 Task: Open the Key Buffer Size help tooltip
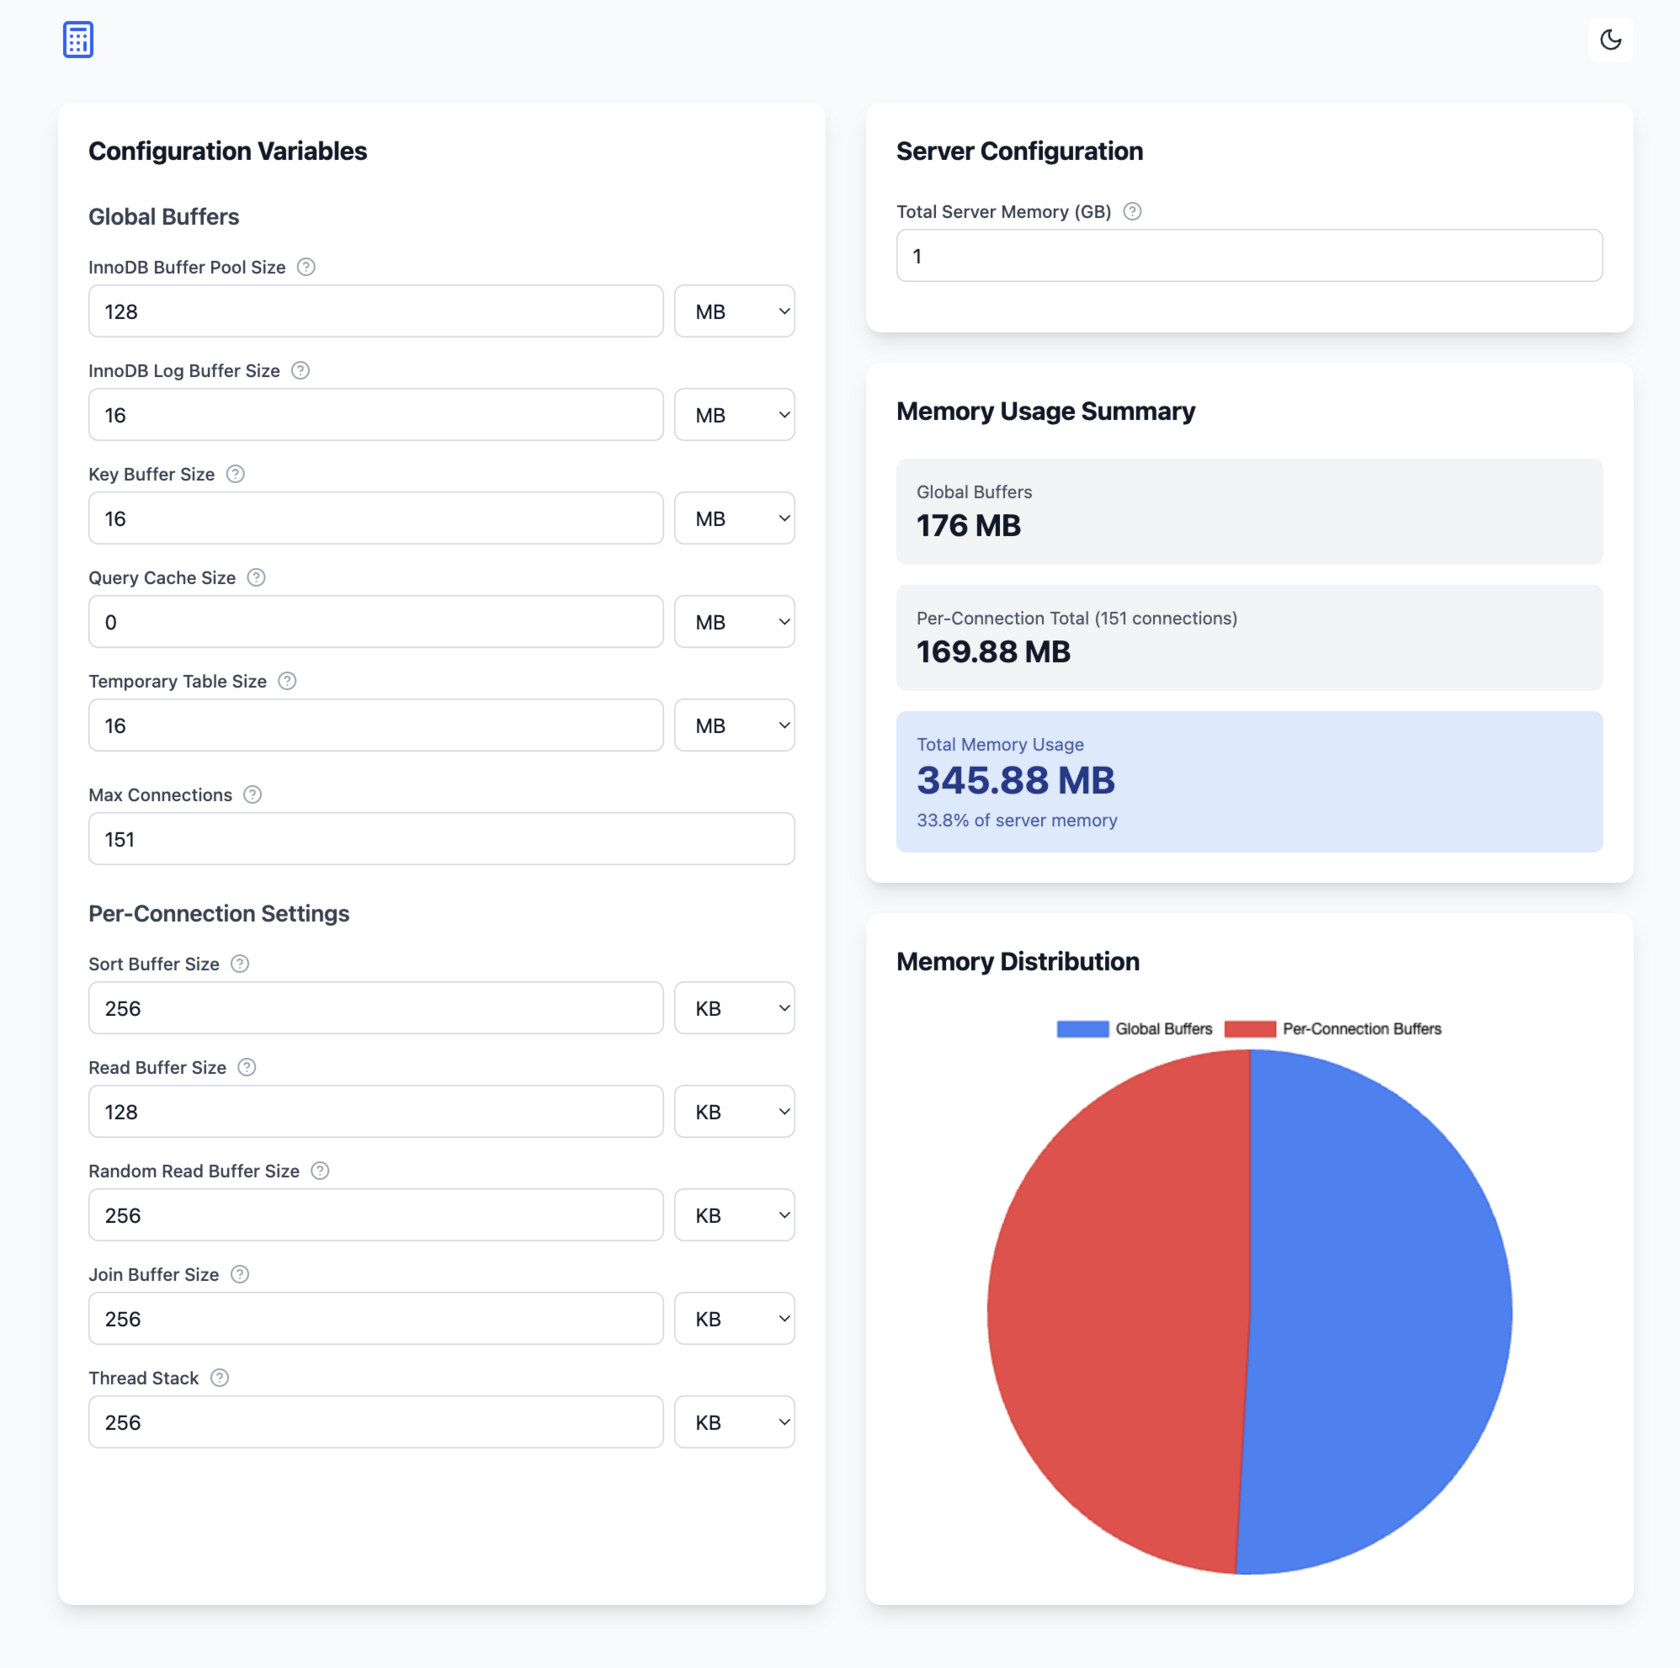(x=235, y=473)
